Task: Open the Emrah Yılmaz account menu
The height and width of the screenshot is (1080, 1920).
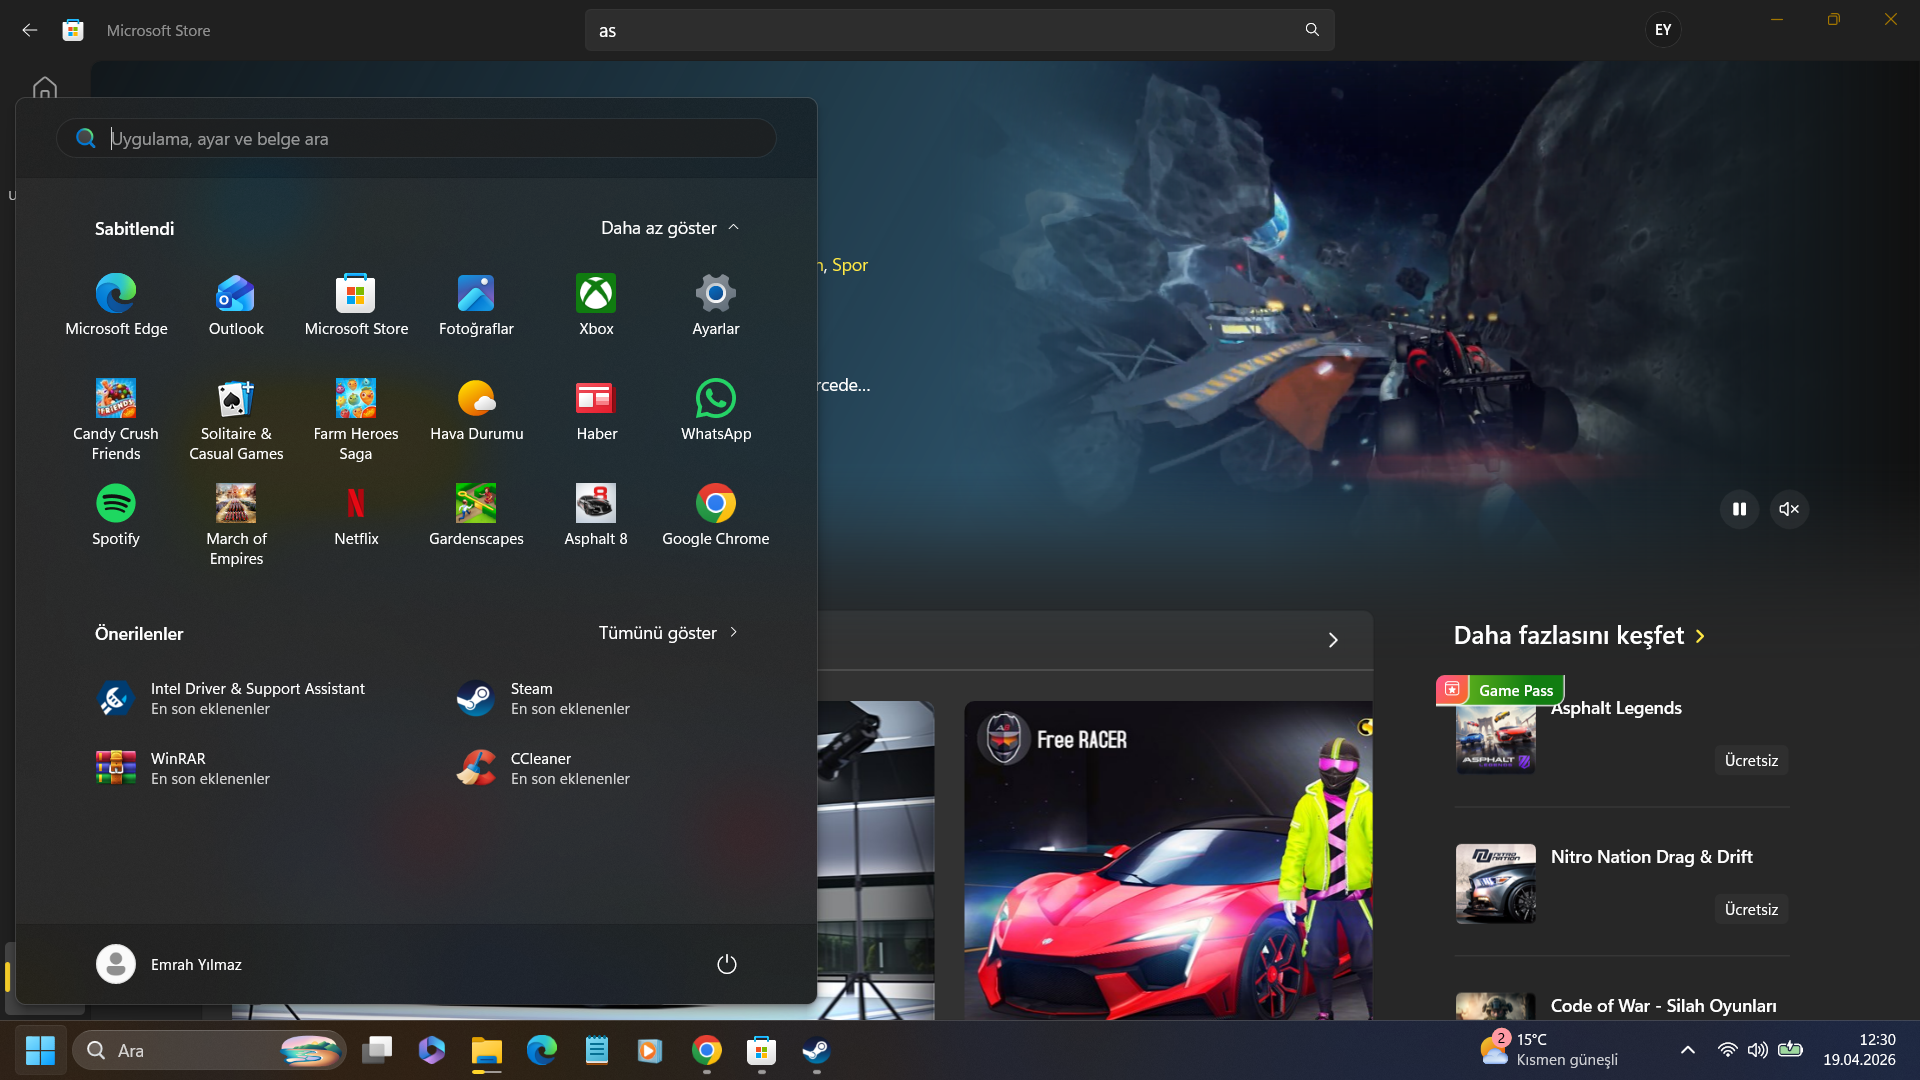Action: [169, 964]
